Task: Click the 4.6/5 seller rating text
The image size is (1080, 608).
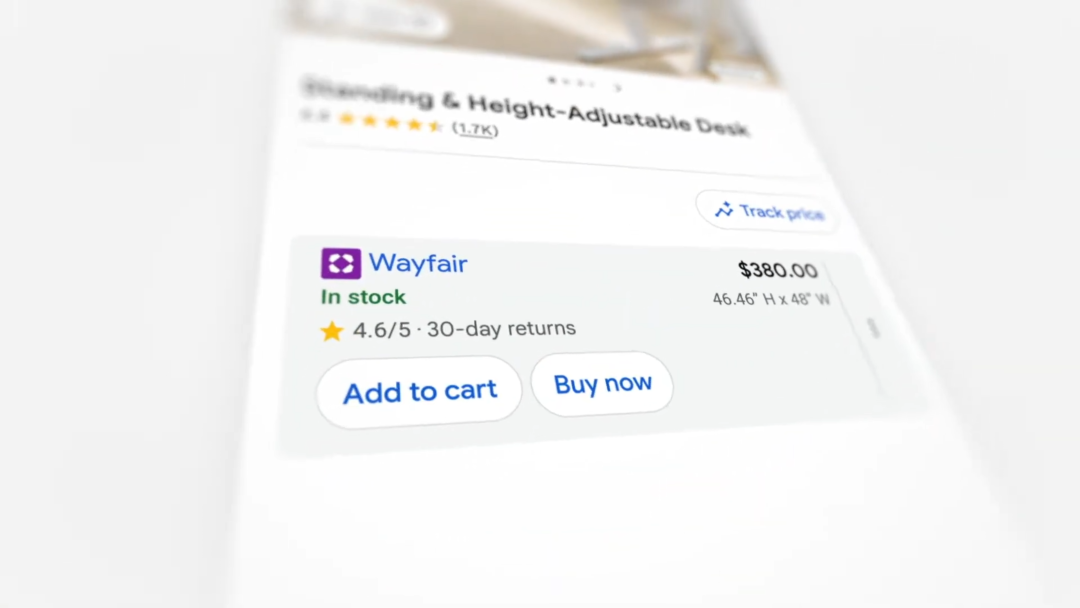Action: click(382, 330)
